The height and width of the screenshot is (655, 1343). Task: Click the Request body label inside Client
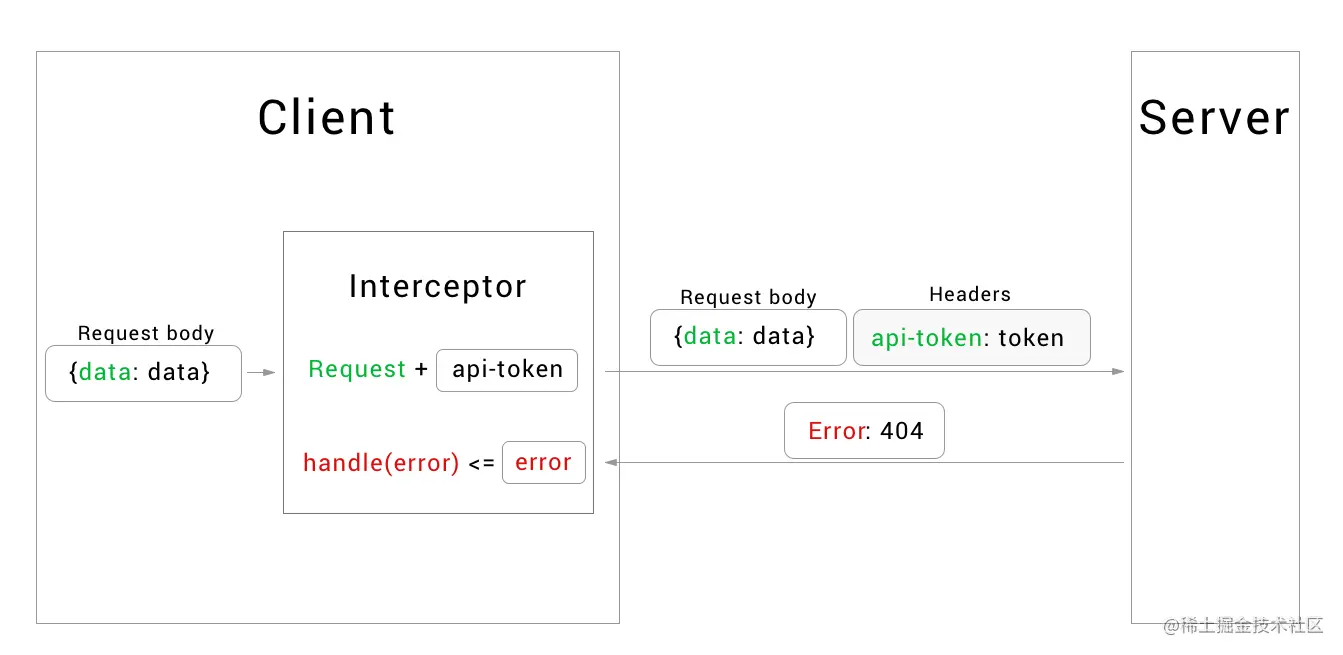[145, 333]
